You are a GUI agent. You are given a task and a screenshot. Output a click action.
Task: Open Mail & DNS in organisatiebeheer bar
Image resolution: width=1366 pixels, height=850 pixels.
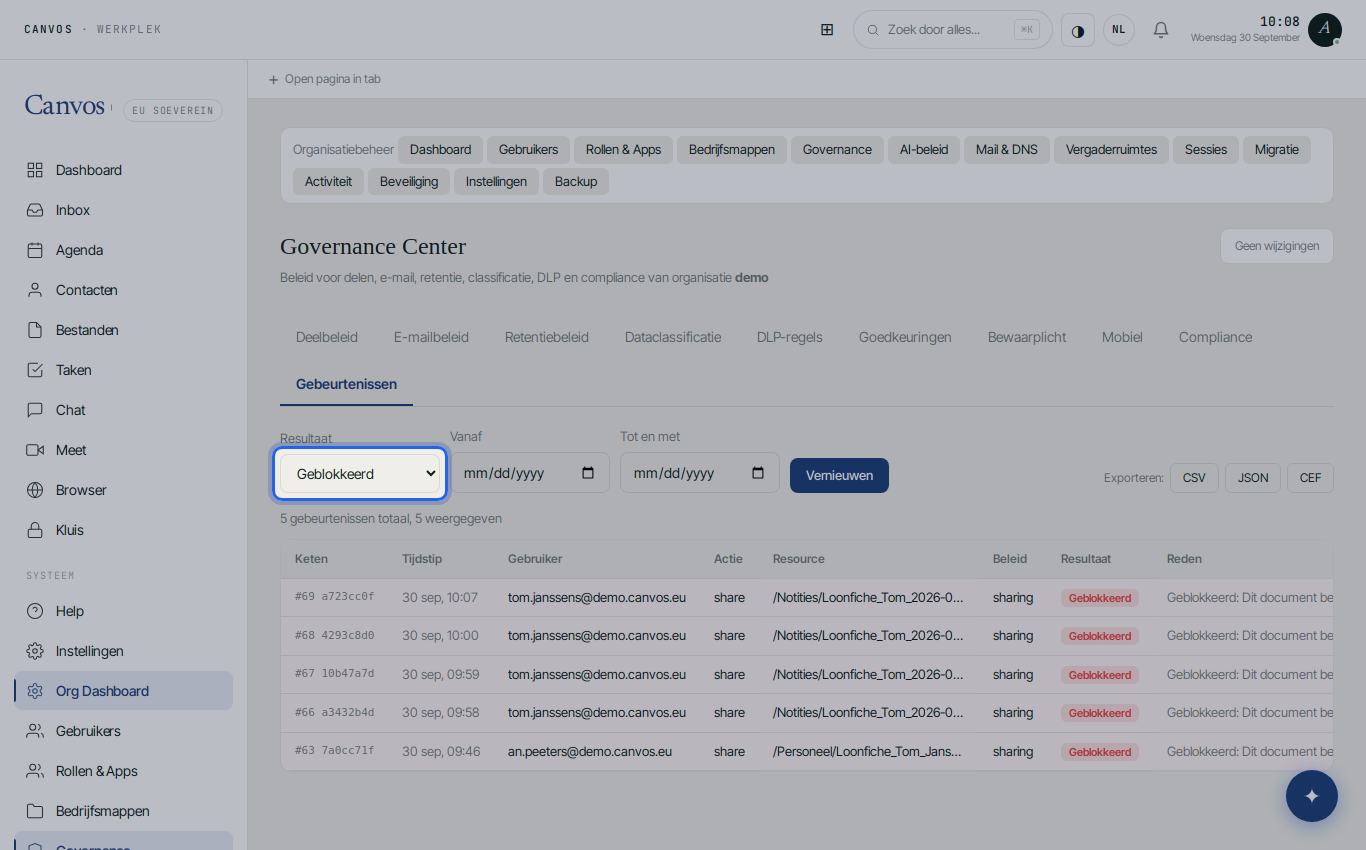coord(1007,150)
